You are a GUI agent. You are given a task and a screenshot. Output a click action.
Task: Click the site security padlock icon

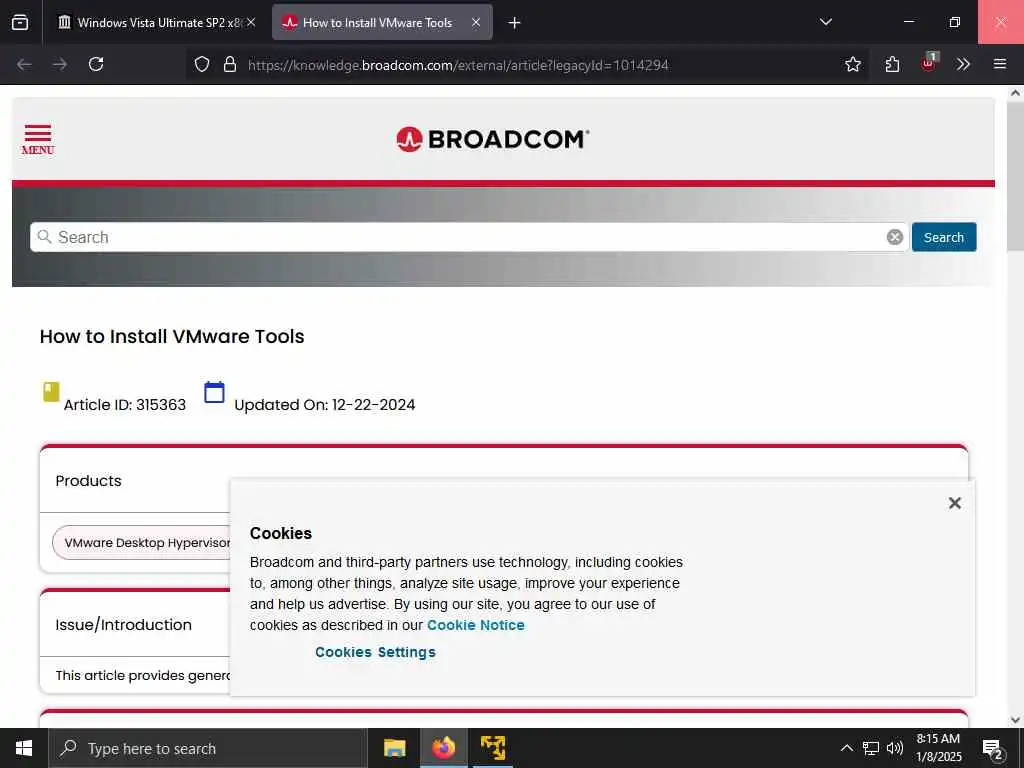tap(229, 64)
